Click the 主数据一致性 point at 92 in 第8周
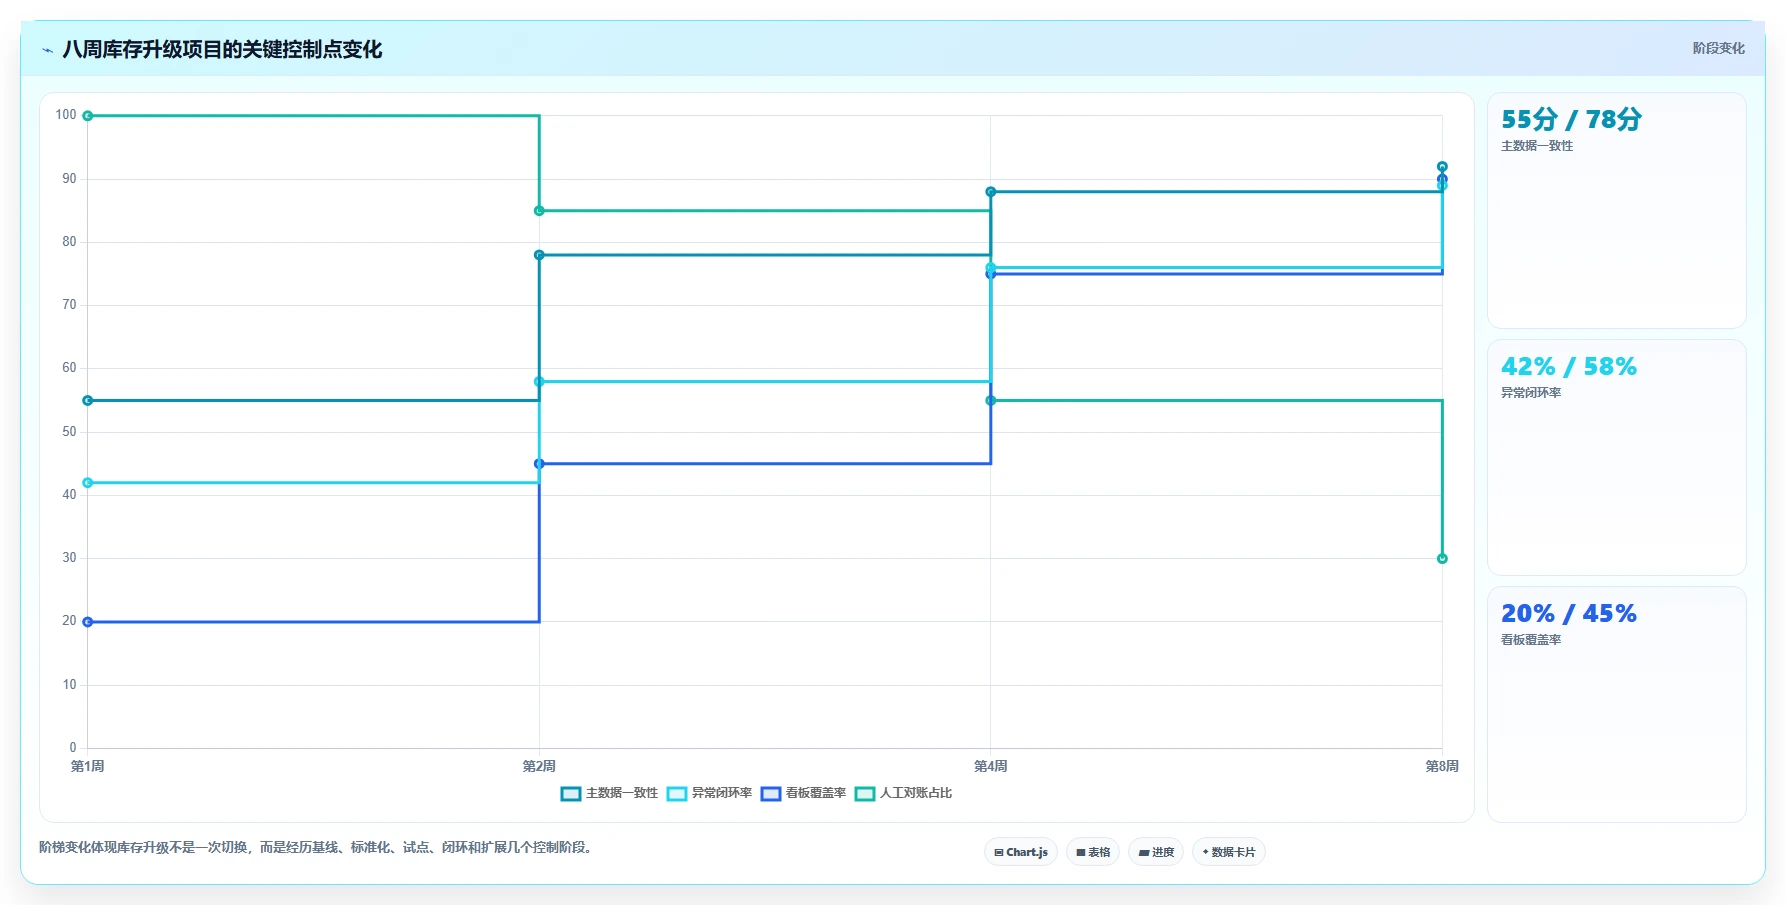This screenshot has width=1786, height=905. click(x=1442, y=167)
